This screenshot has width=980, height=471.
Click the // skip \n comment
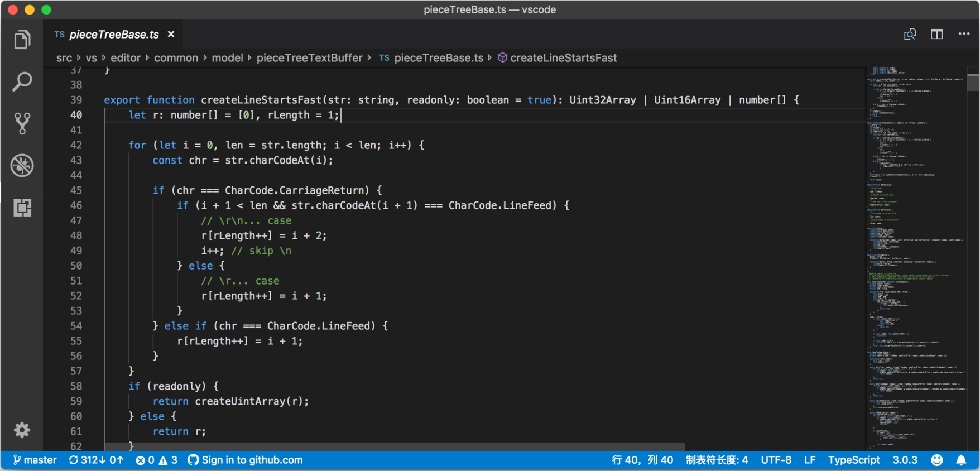(x=261, y=250)
